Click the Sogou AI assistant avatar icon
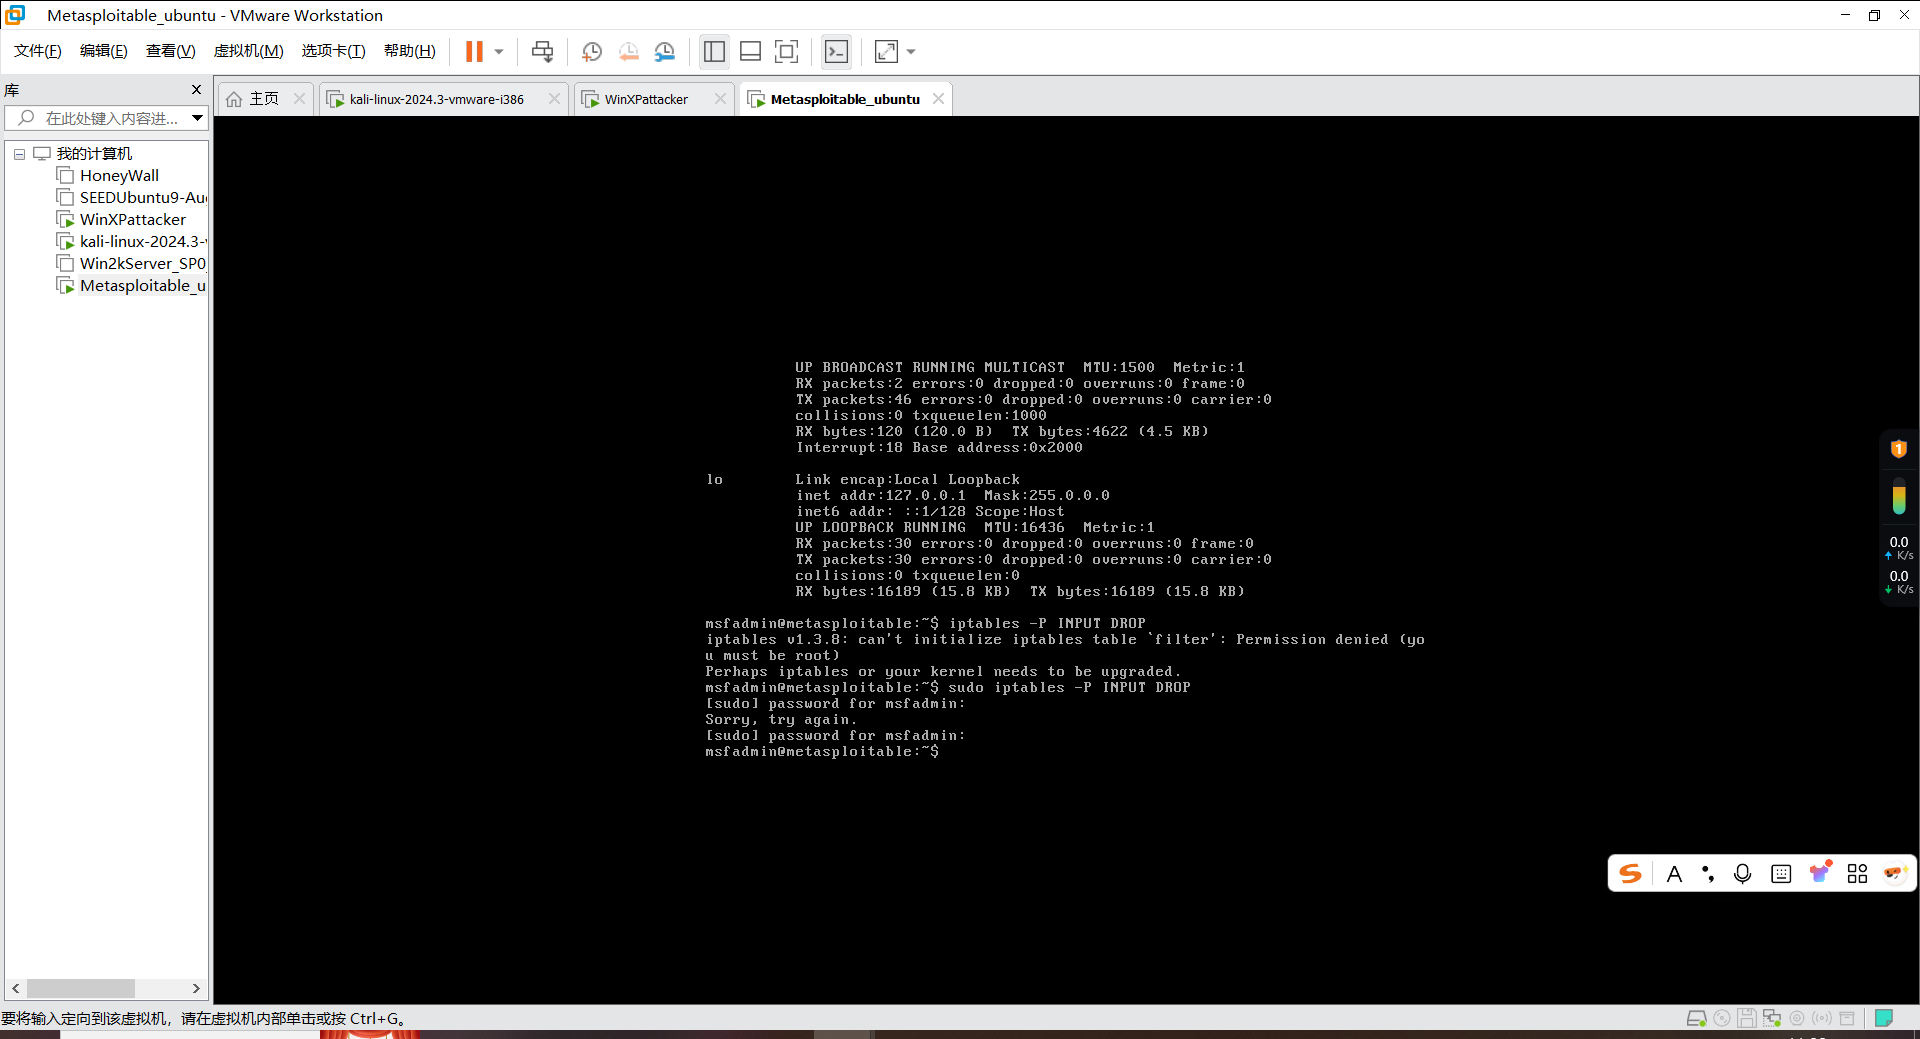The height and width of the screenshot is (1039, 1920). (1894, 873)
